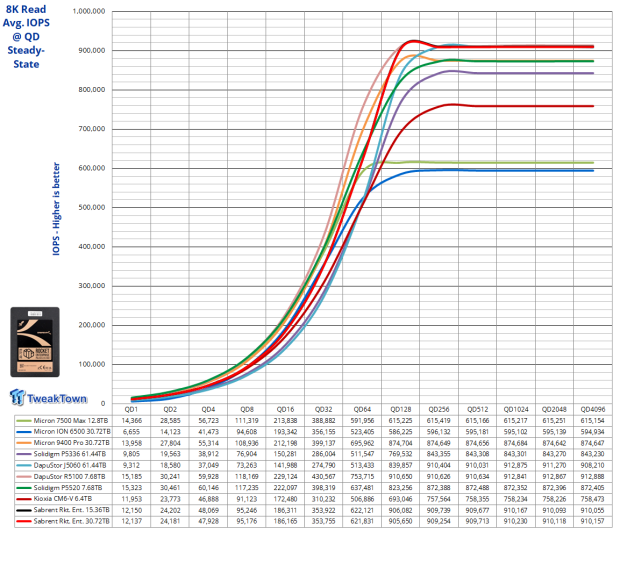
Task: Click the 'IOPS - Higher is better' axis label
Action: click(56, 209)
